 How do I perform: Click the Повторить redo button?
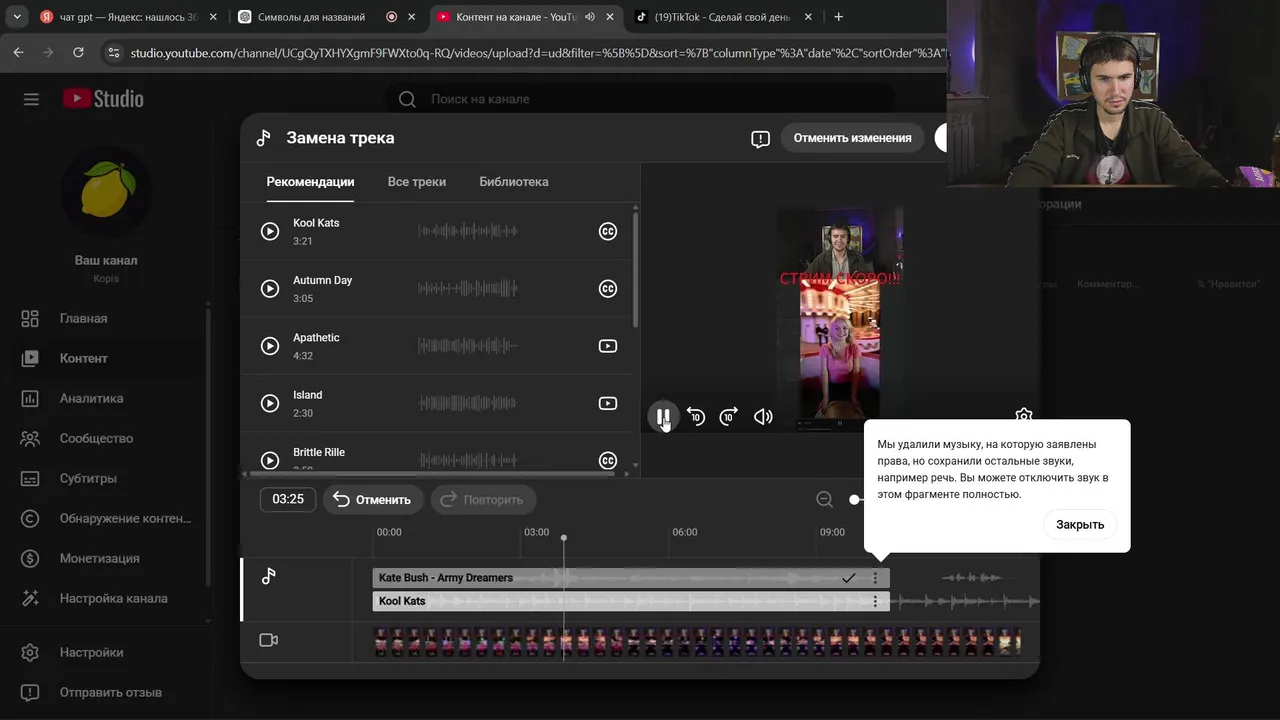click(483, 499)
